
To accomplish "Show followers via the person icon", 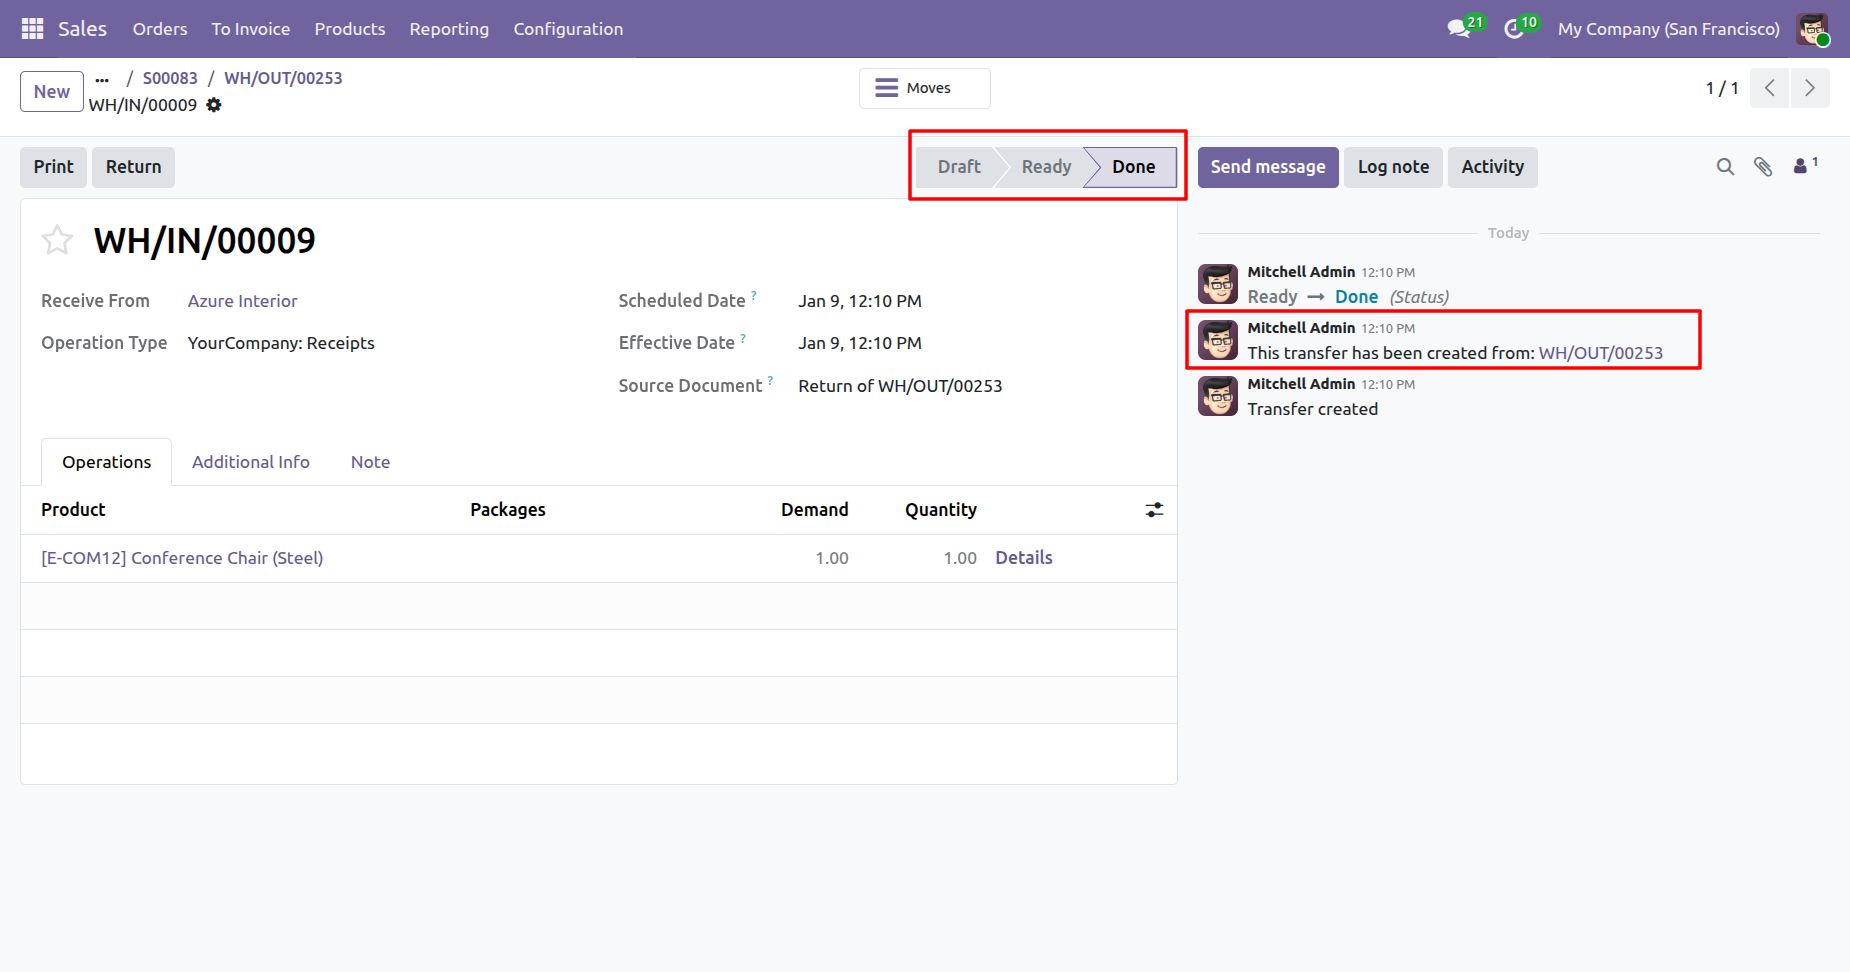I will coord(1801,167).
